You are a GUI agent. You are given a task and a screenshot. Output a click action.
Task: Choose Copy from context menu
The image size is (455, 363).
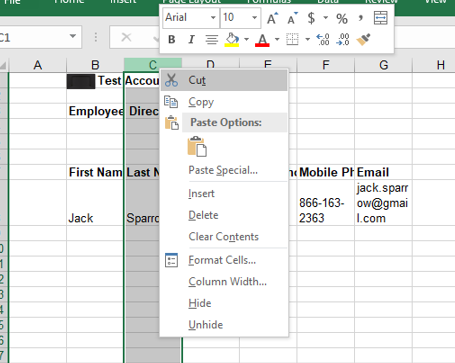pos(224,102)
